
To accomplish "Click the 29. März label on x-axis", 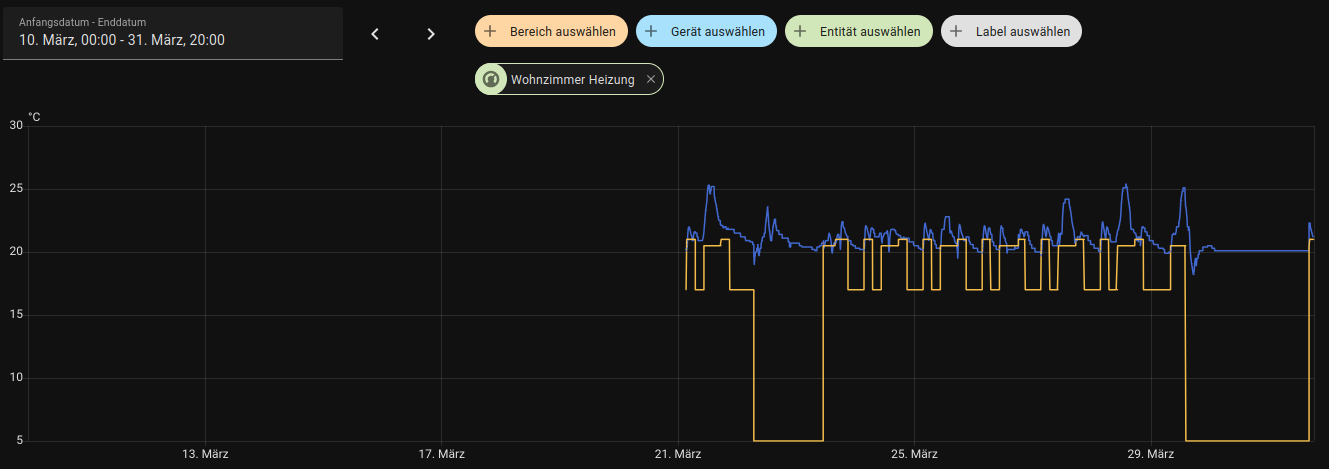I will (1151, 454).
